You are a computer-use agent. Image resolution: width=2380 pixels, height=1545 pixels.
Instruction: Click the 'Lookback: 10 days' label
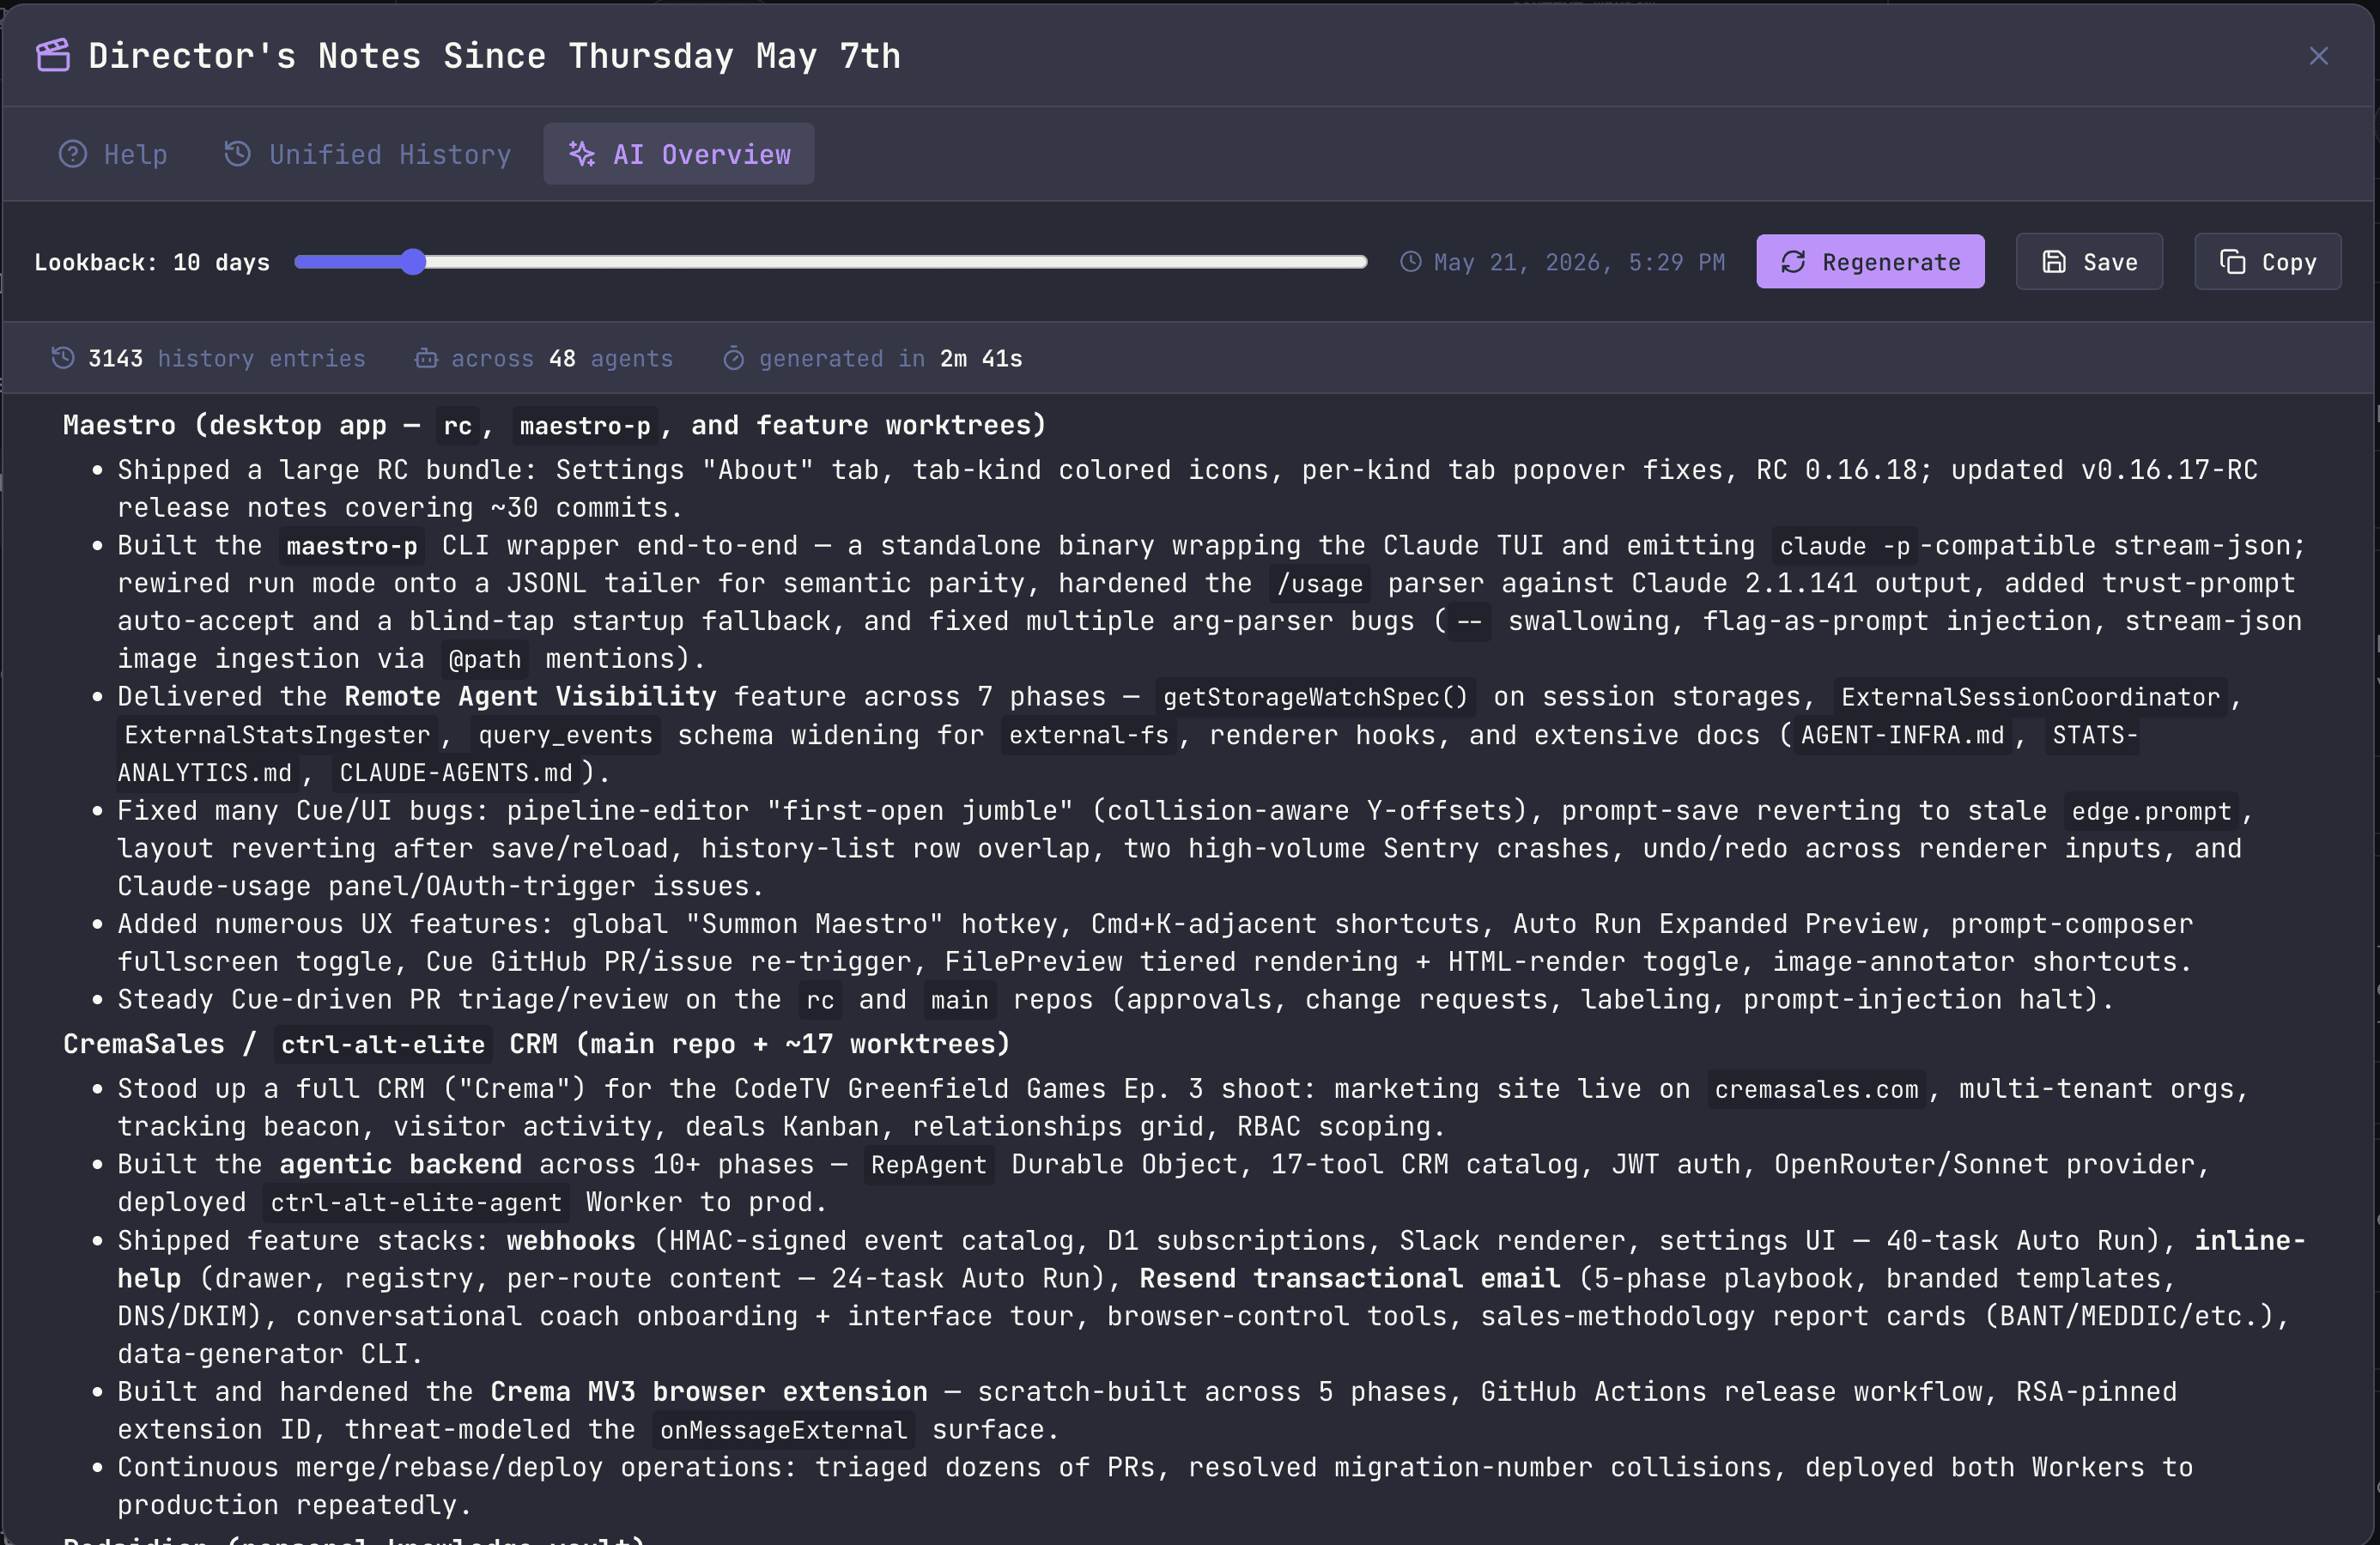152,262
